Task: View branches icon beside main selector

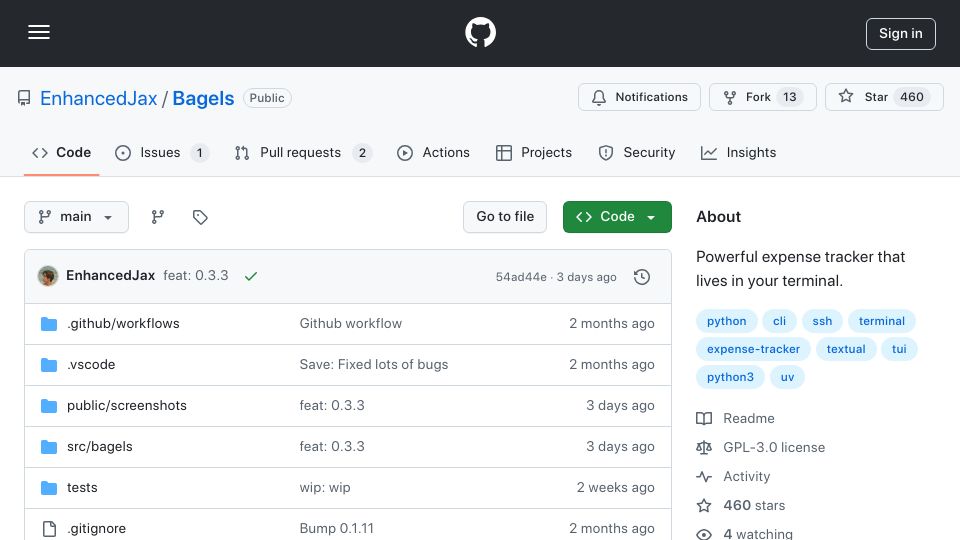Action: click(x=158, y=217)
